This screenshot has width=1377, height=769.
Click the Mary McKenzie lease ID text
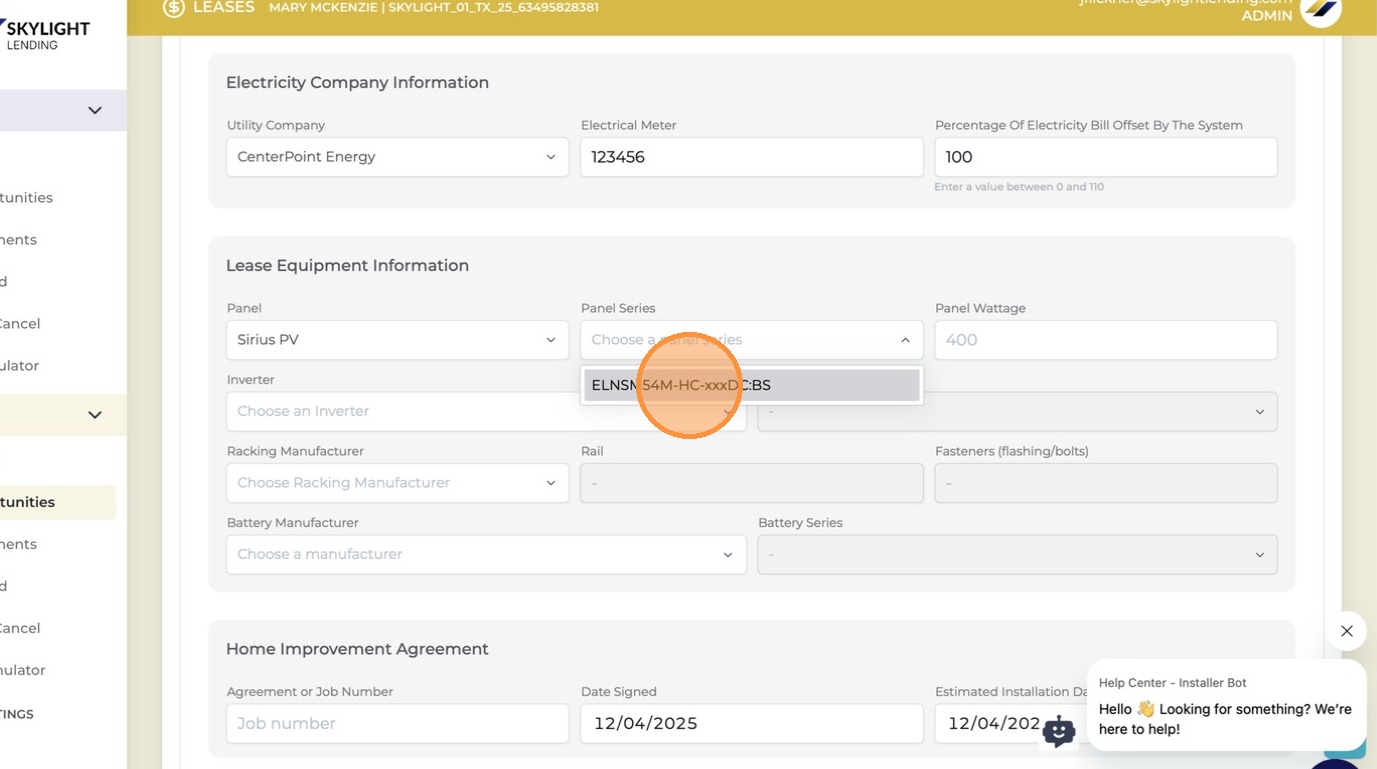tap(434, 7)
